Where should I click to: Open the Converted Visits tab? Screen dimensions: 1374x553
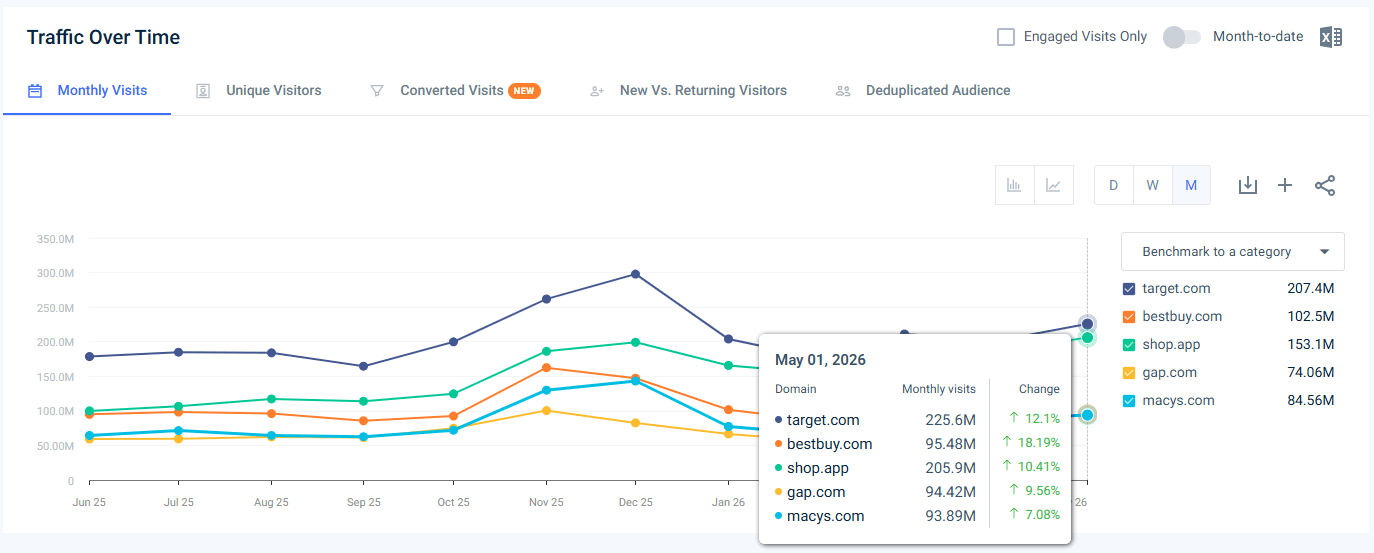(455, 91)
